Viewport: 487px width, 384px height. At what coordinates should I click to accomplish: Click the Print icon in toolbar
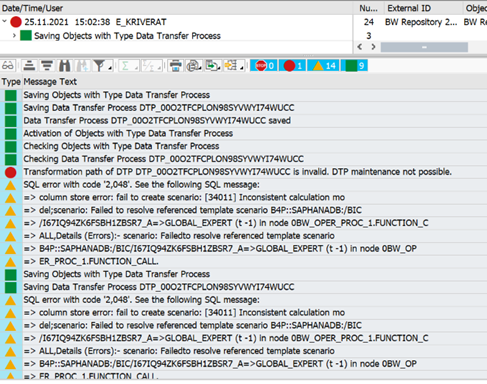176,65
